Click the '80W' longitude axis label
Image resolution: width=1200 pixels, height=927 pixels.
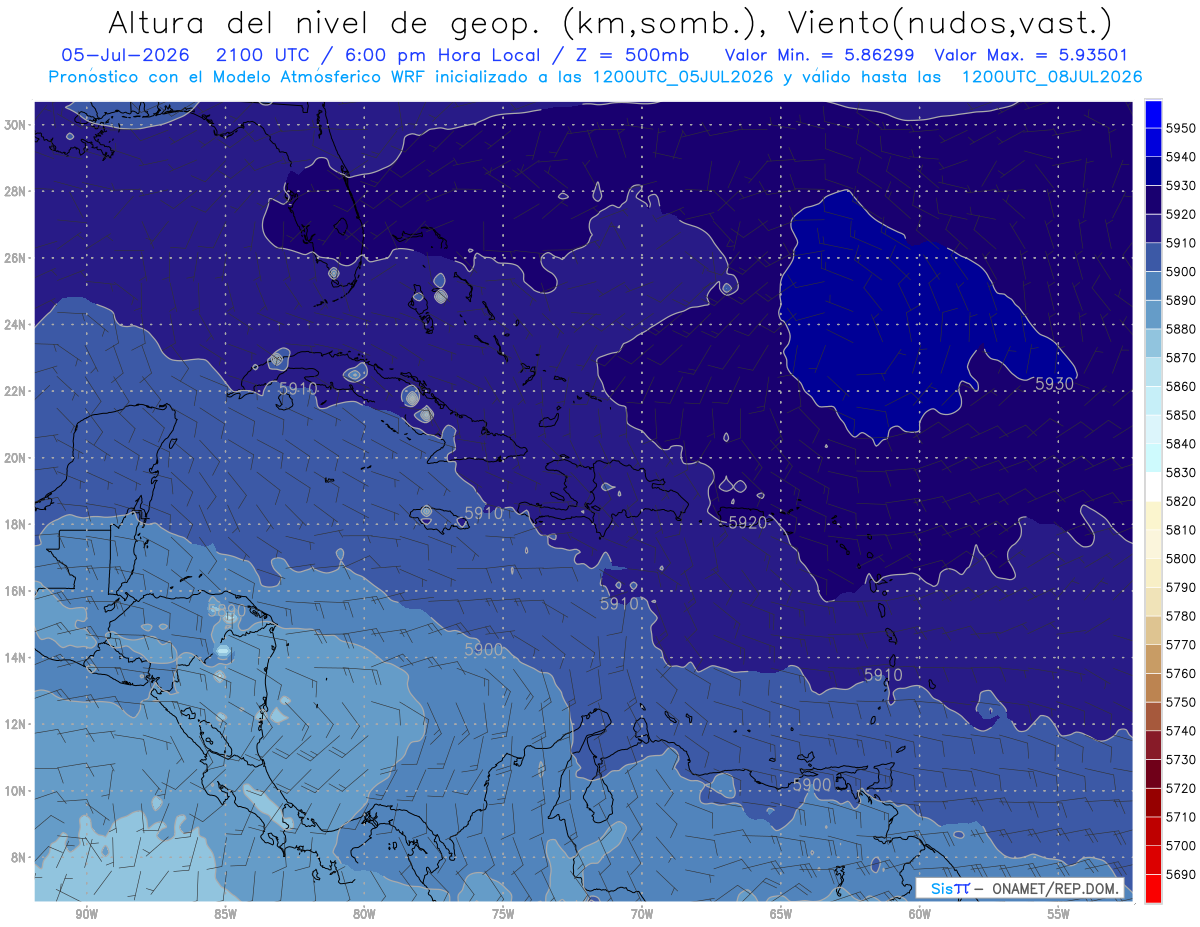click(x=364, y=914)
